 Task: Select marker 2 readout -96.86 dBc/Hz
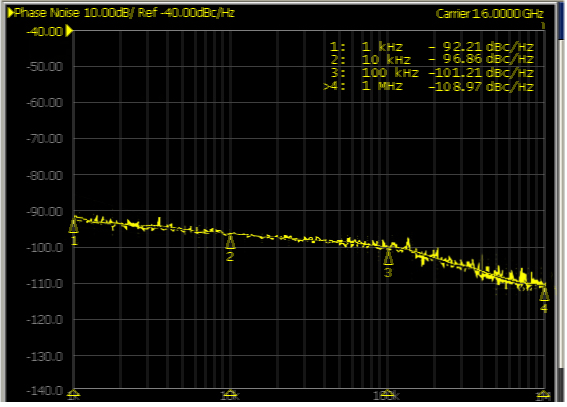click(x=481, y=59)
